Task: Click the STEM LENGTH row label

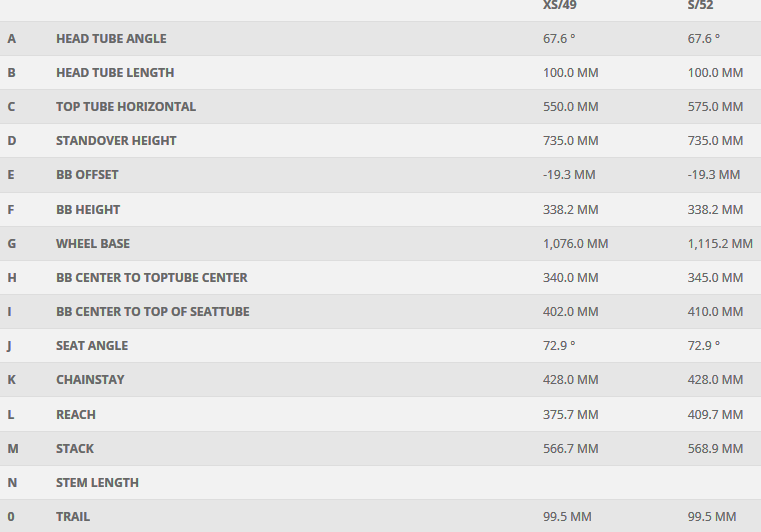Action: pyautogui.click(x=97, y=483)
